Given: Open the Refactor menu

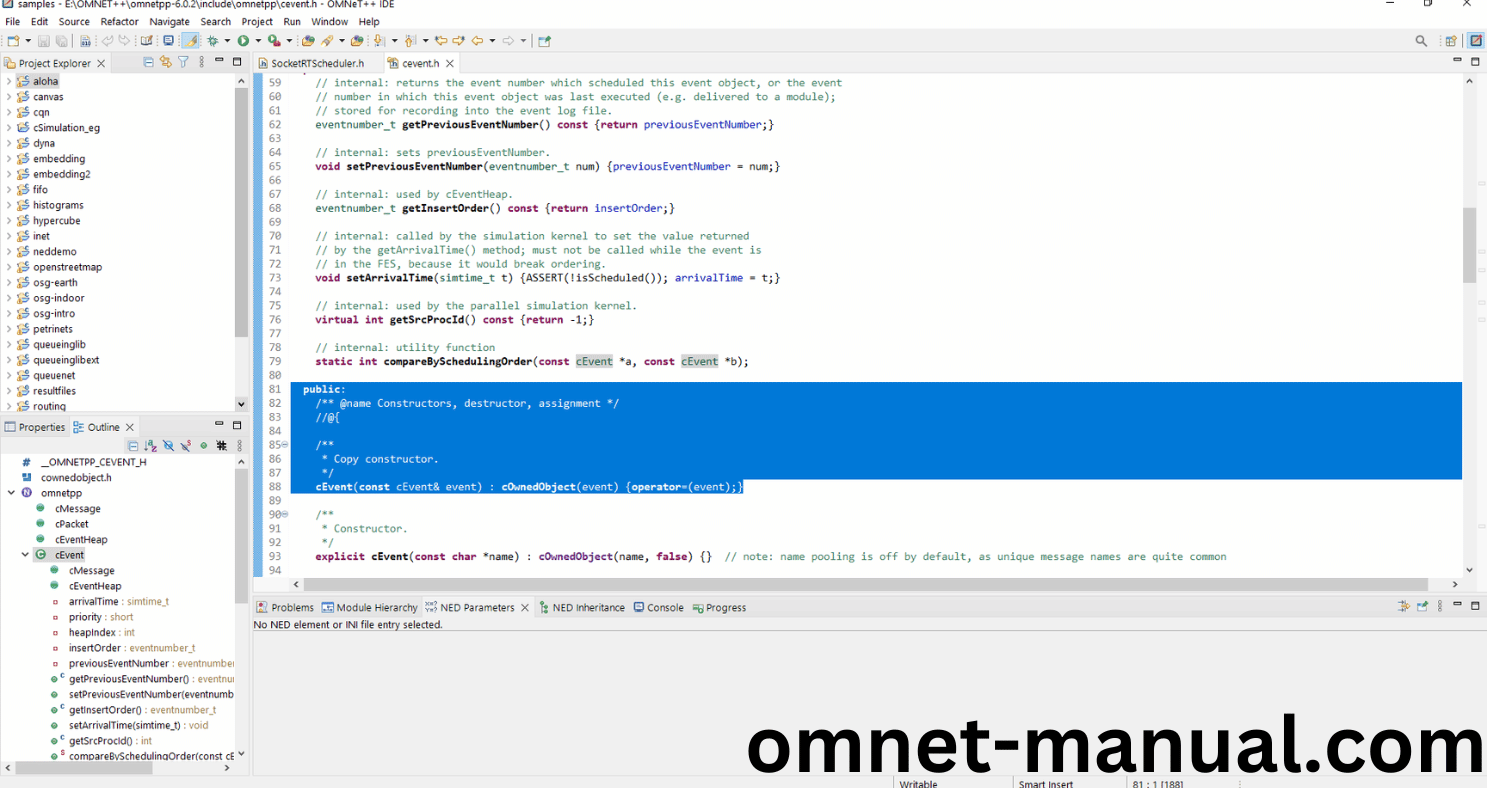Looking at the screenshot, I should pos(119,21).
